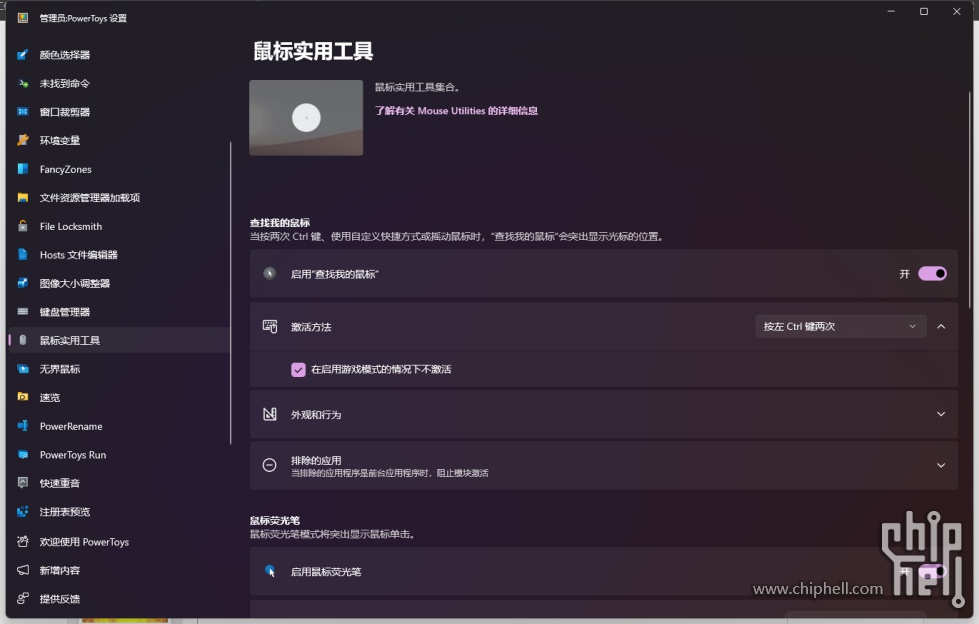Click the PowerToys Run sidebar label
Screen dimensions: 979x624
(x=73, y=455)
